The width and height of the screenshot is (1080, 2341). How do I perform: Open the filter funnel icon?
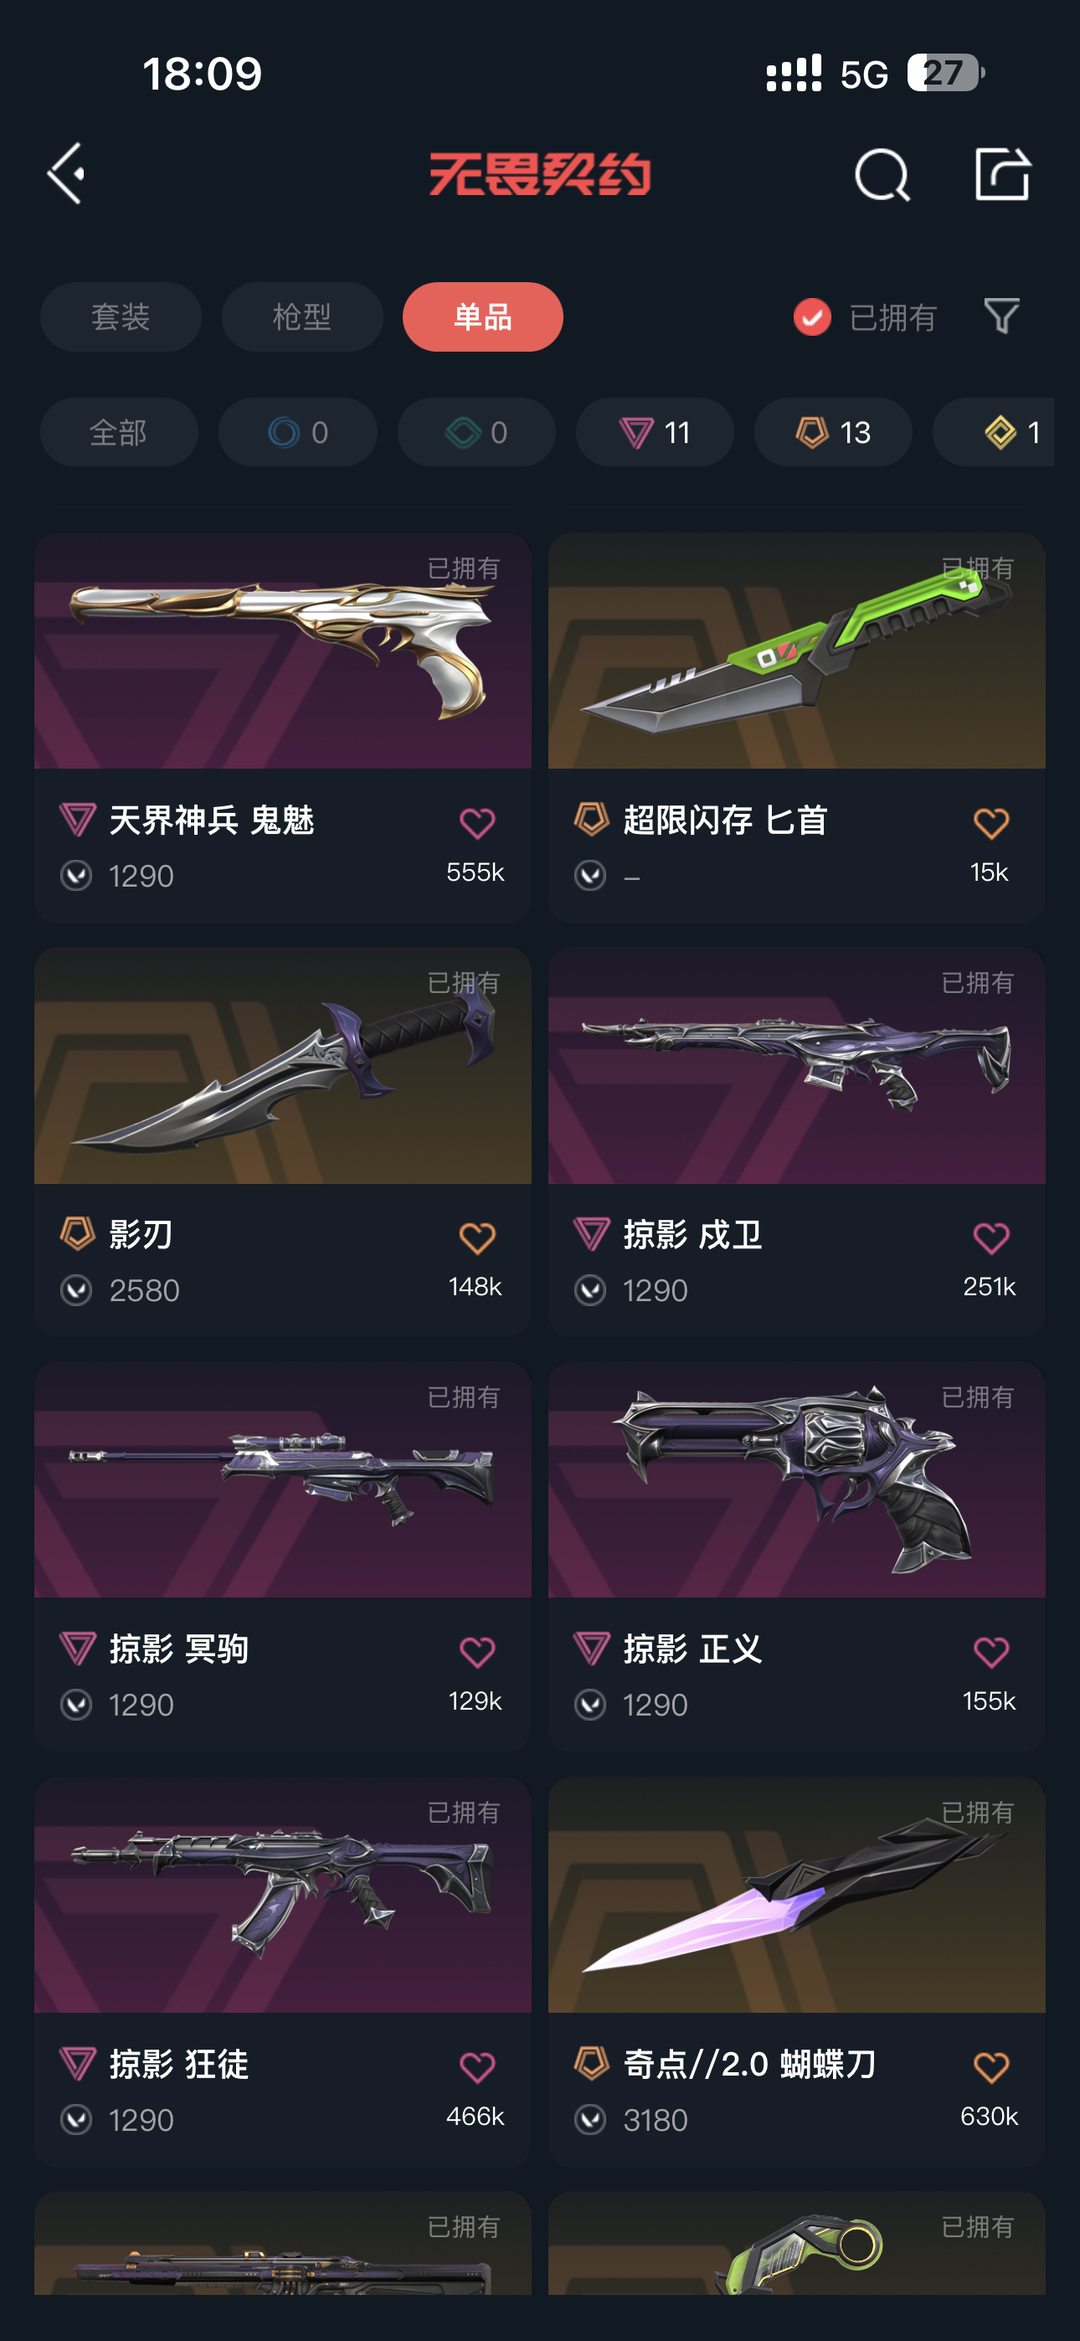point(1001,317)
